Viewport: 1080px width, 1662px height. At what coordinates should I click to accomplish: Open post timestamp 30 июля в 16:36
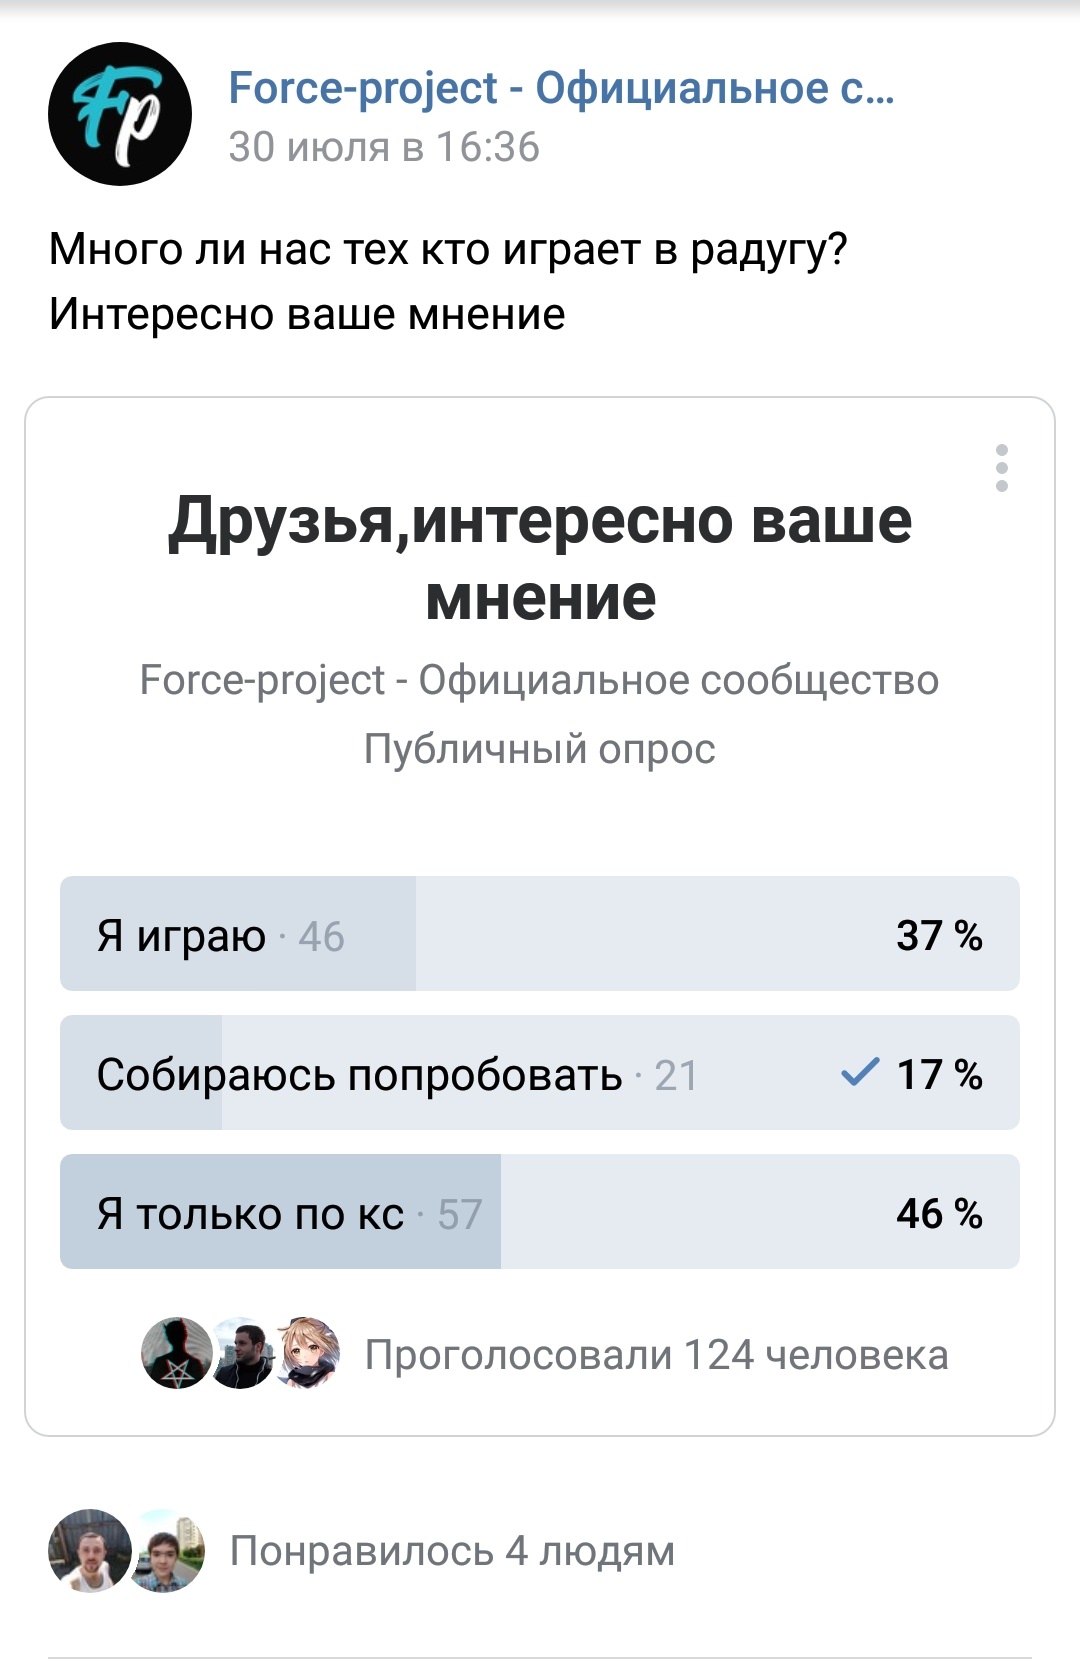[384, 147]
